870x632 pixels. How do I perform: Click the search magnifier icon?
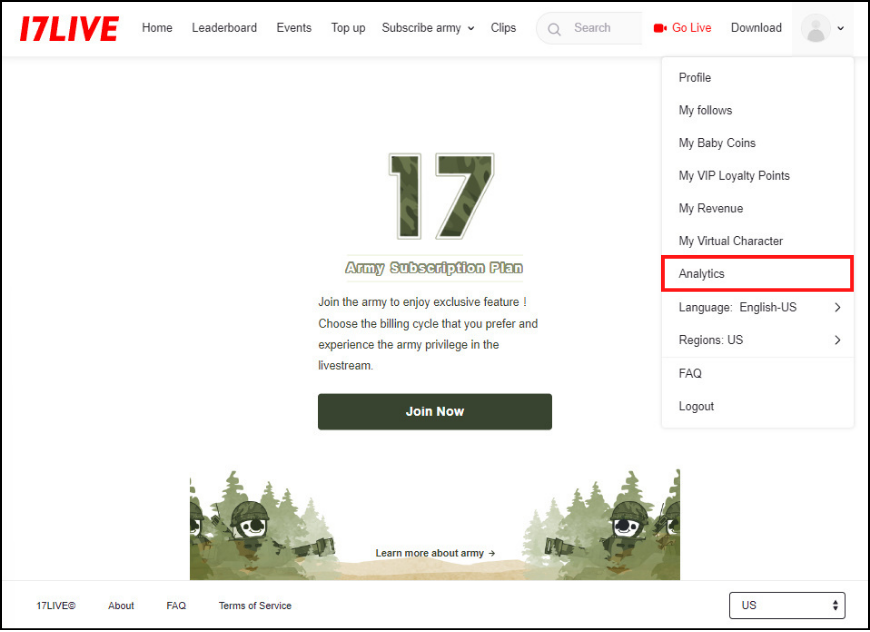coord(553,28)
